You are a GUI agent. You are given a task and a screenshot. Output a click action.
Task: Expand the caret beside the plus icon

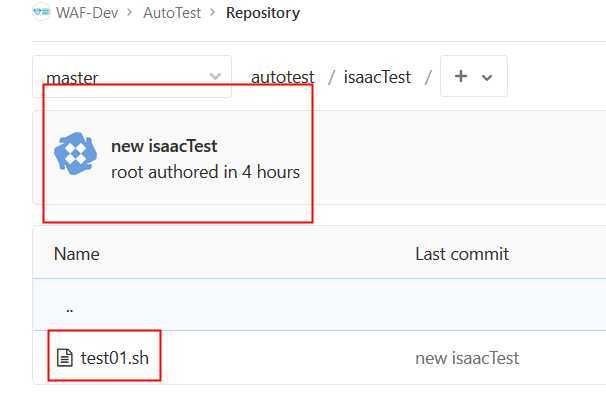coord(487,78)
